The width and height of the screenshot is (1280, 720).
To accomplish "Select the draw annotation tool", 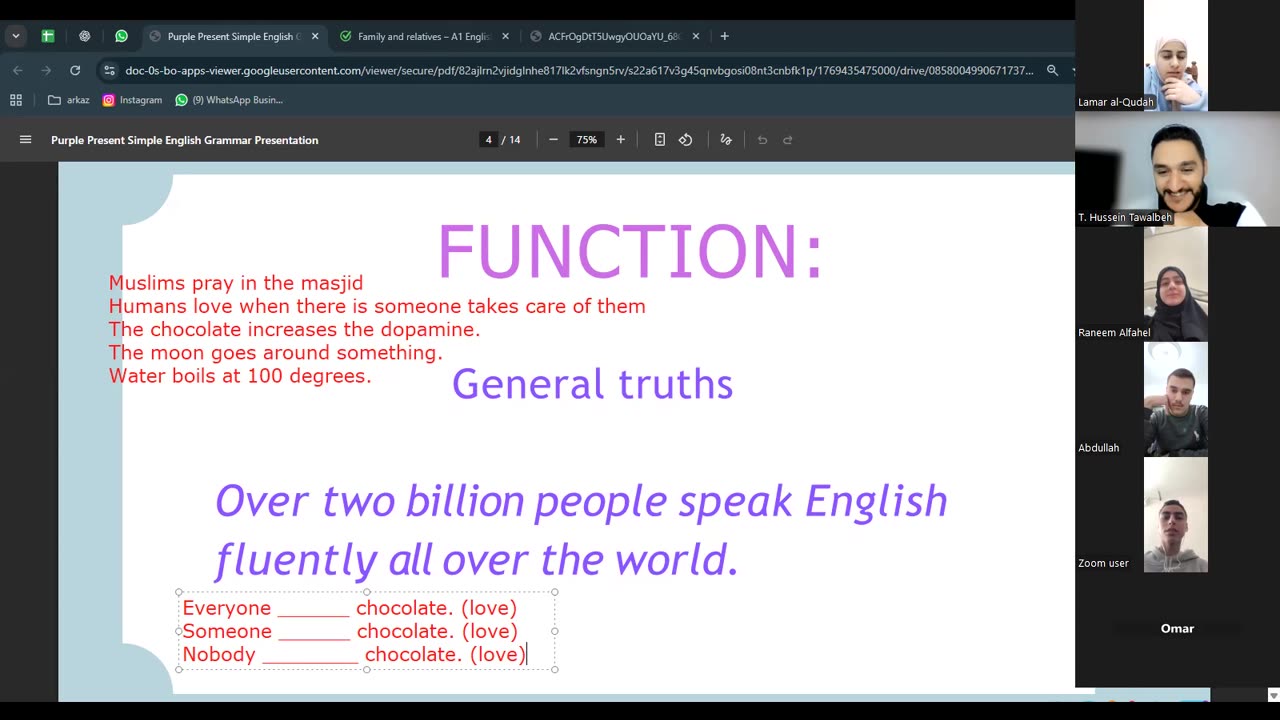I will point(726,140).
